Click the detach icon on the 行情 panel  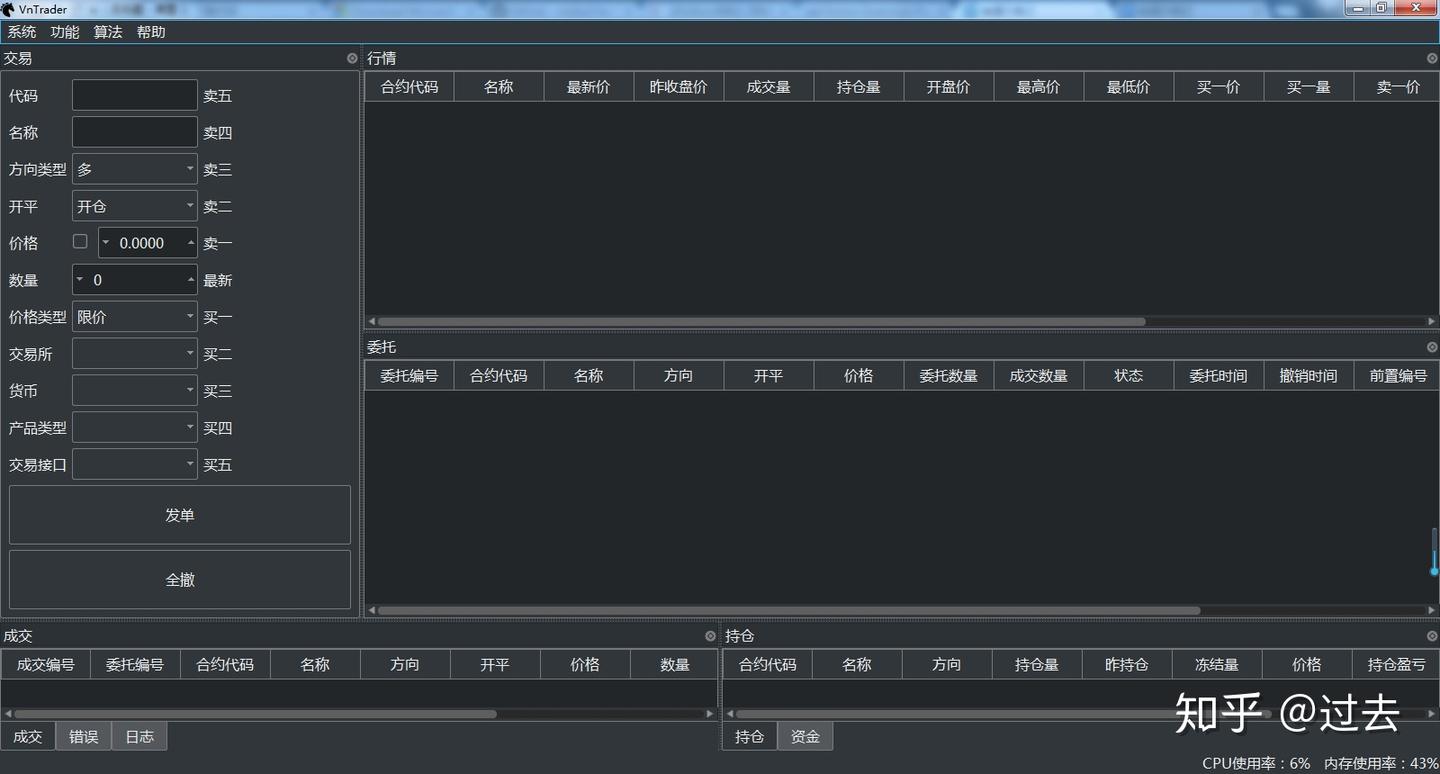pos(1432,57)
